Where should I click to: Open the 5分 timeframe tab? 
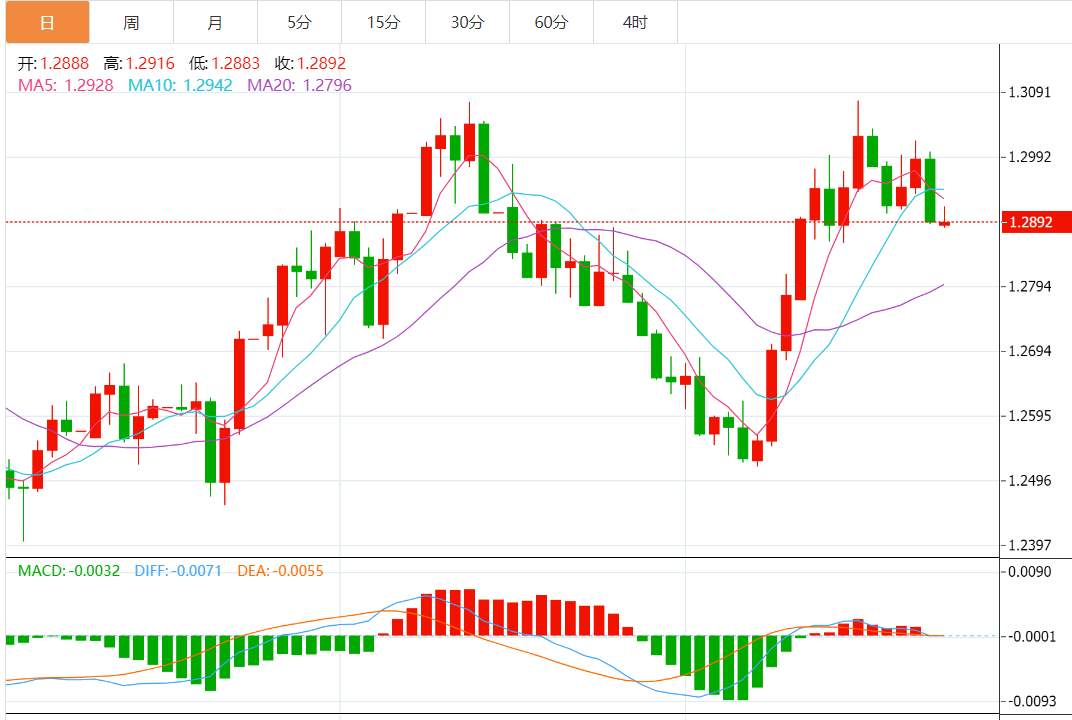(x=299, y=23)
